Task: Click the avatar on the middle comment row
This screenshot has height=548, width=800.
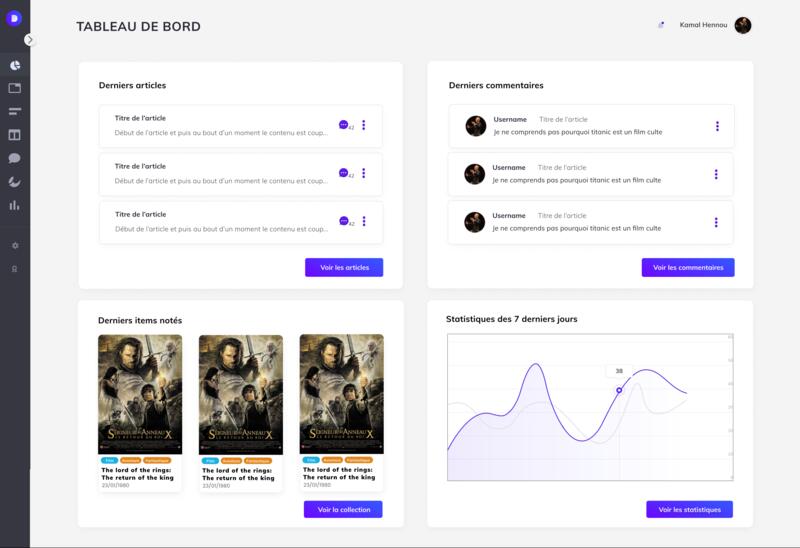Action: click(x=474, y=174)
